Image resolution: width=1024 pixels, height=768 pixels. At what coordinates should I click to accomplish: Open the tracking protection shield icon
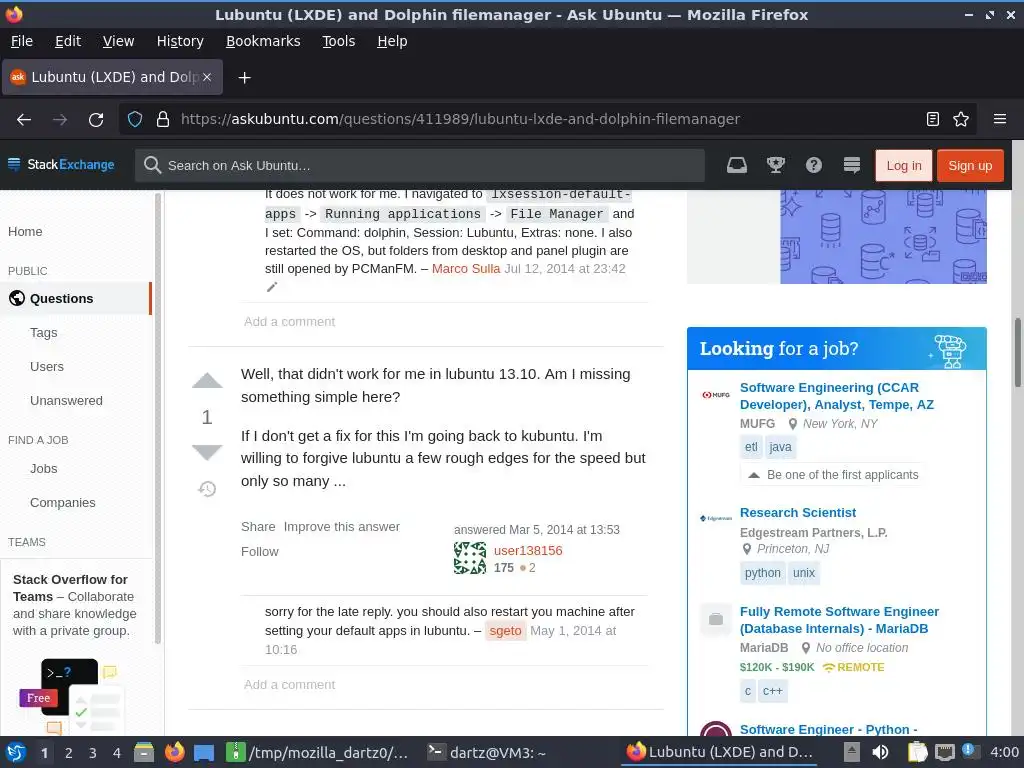(135, 120)
